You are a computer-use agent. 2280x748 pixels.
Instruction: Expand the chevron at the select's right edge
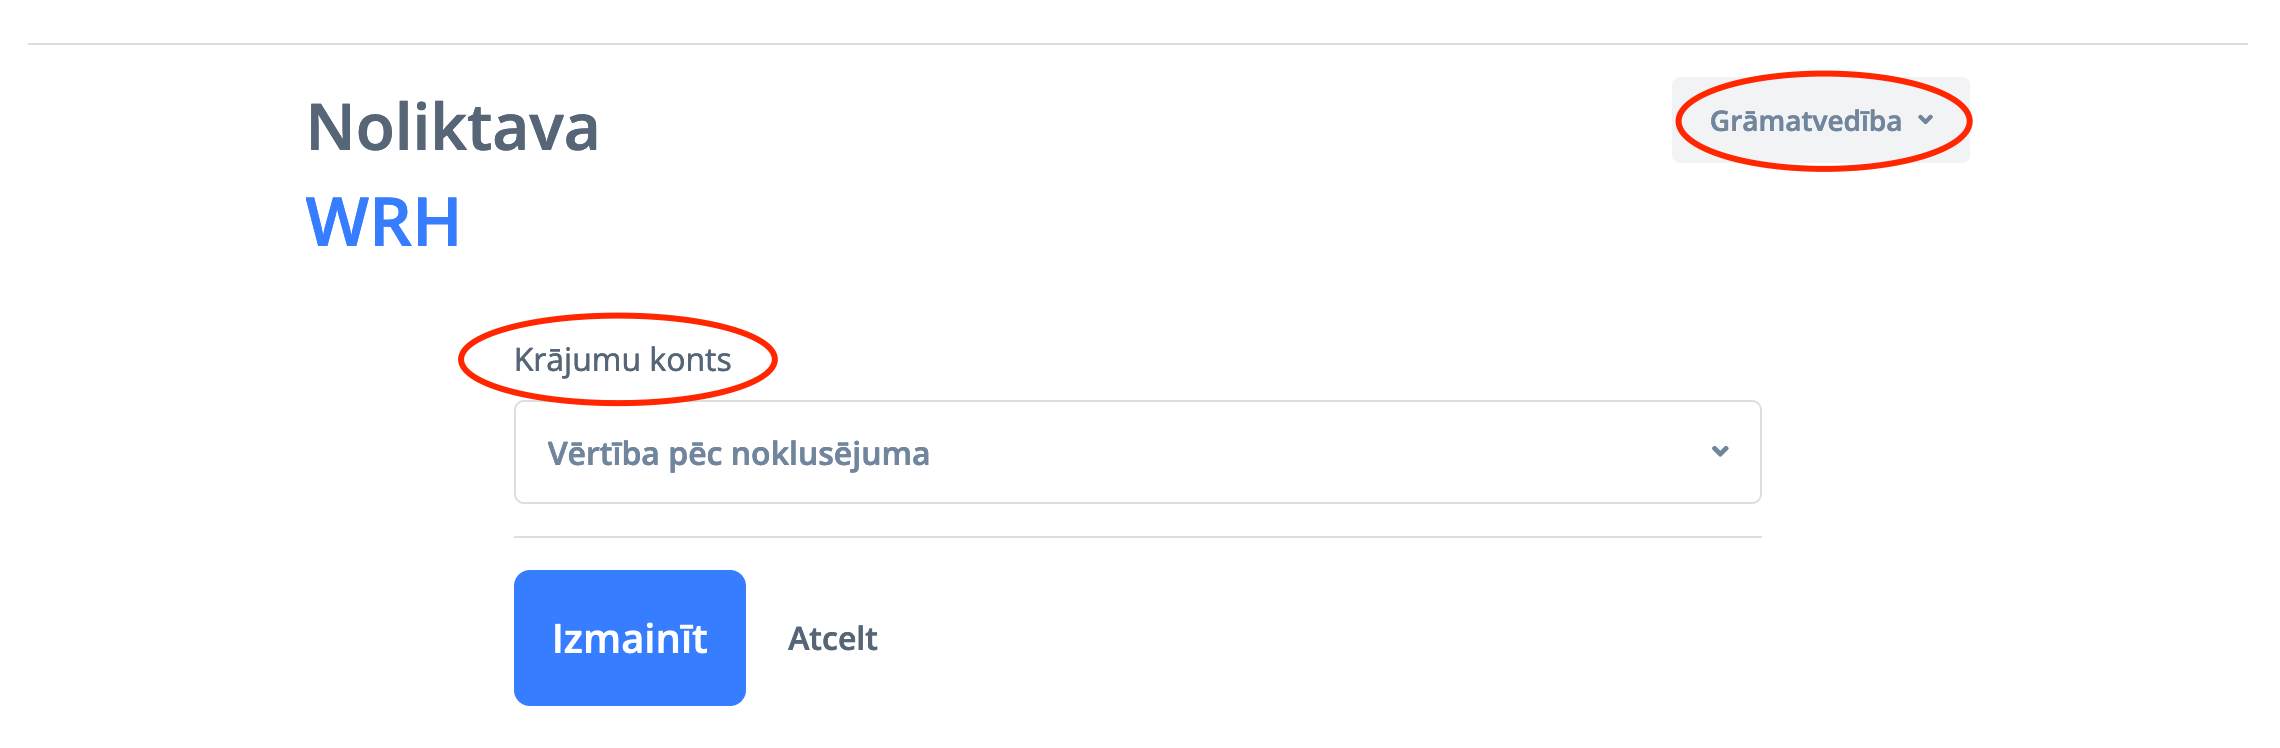1720,452
